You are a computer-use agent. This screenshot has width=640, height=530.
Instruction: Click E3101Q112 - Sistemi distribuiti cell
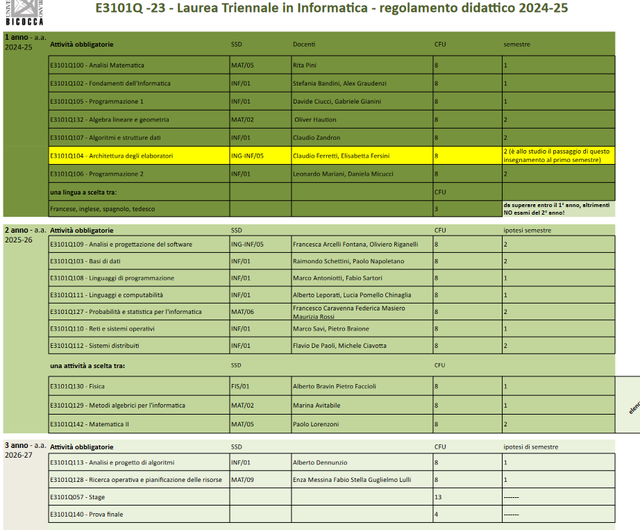[x=139, y=345]
